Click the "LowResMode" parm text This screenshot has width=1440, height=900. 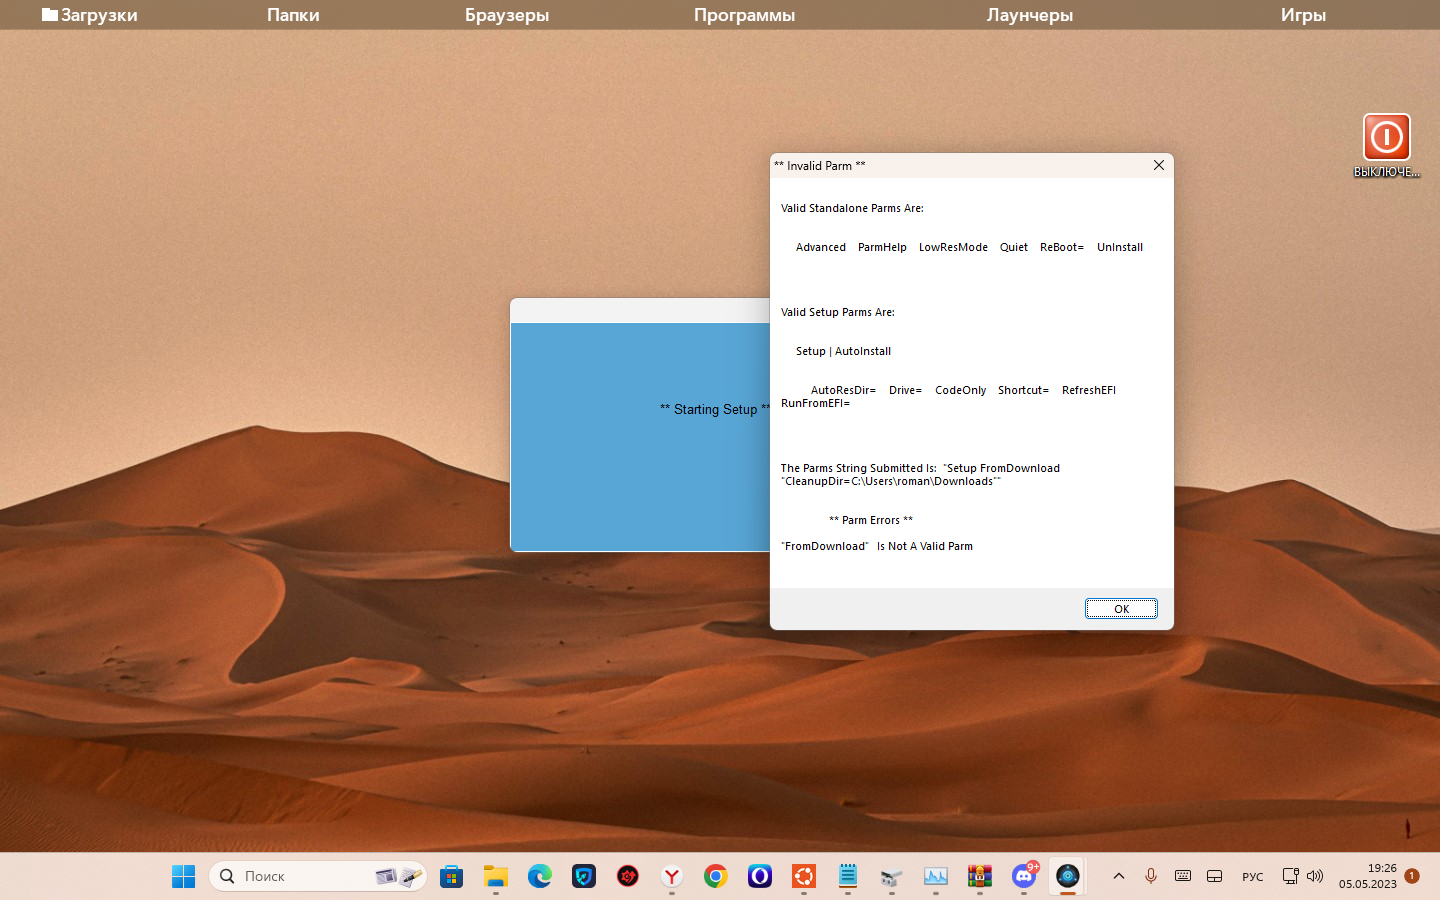pos(953,247)
